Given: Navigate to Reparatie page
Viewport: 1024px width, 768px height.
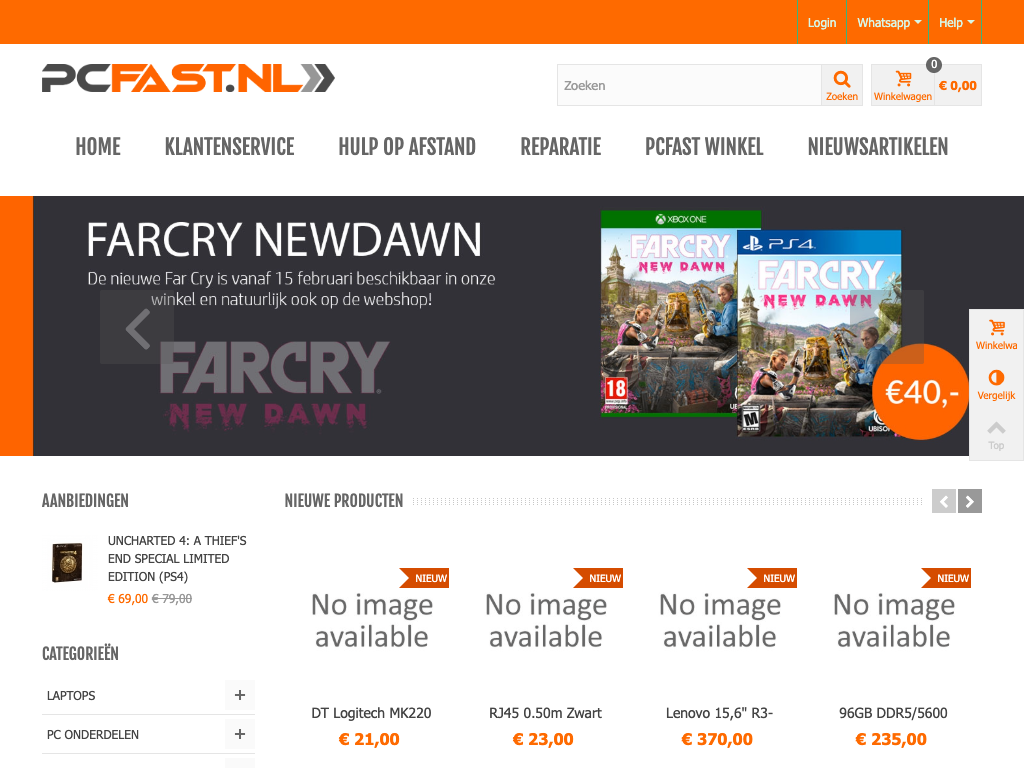Looking at the screenshot, I should 560,147.
